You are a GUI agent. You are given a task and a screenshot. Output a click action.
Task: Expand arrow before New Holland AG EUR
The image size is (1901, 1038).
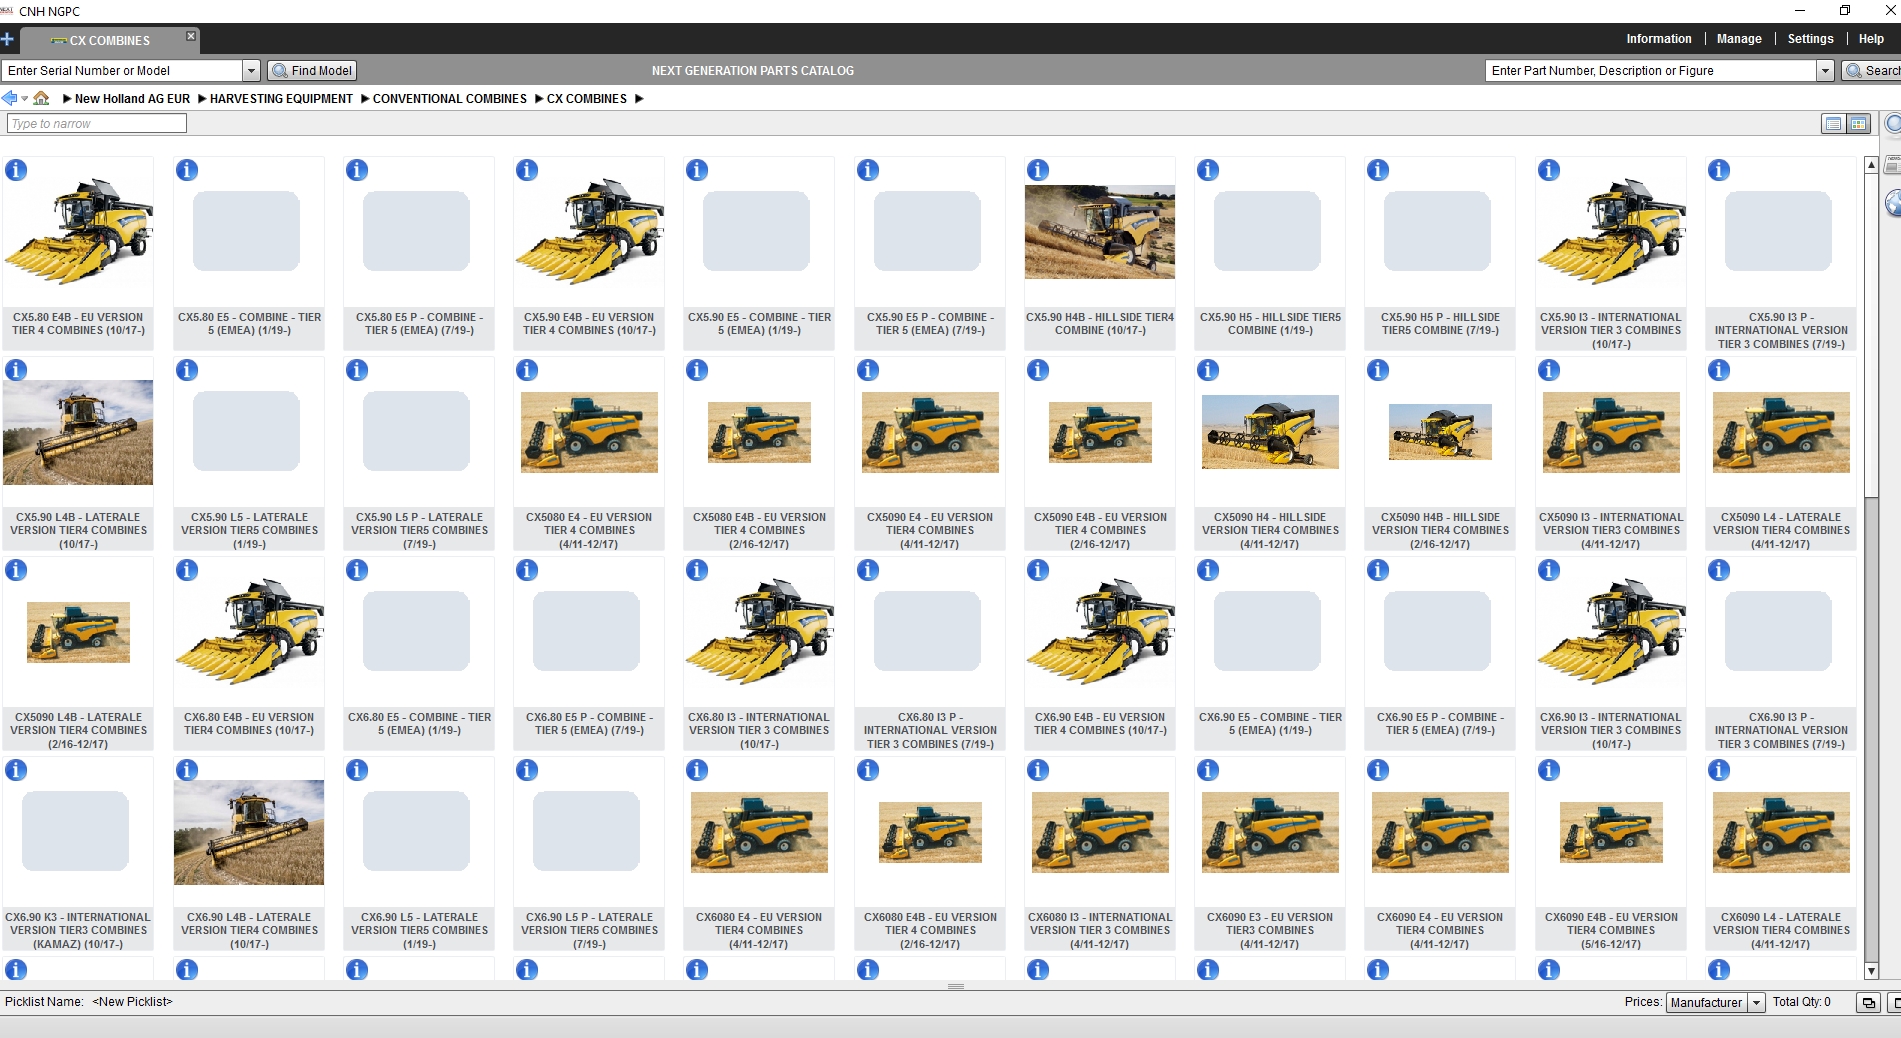[67, 99]
